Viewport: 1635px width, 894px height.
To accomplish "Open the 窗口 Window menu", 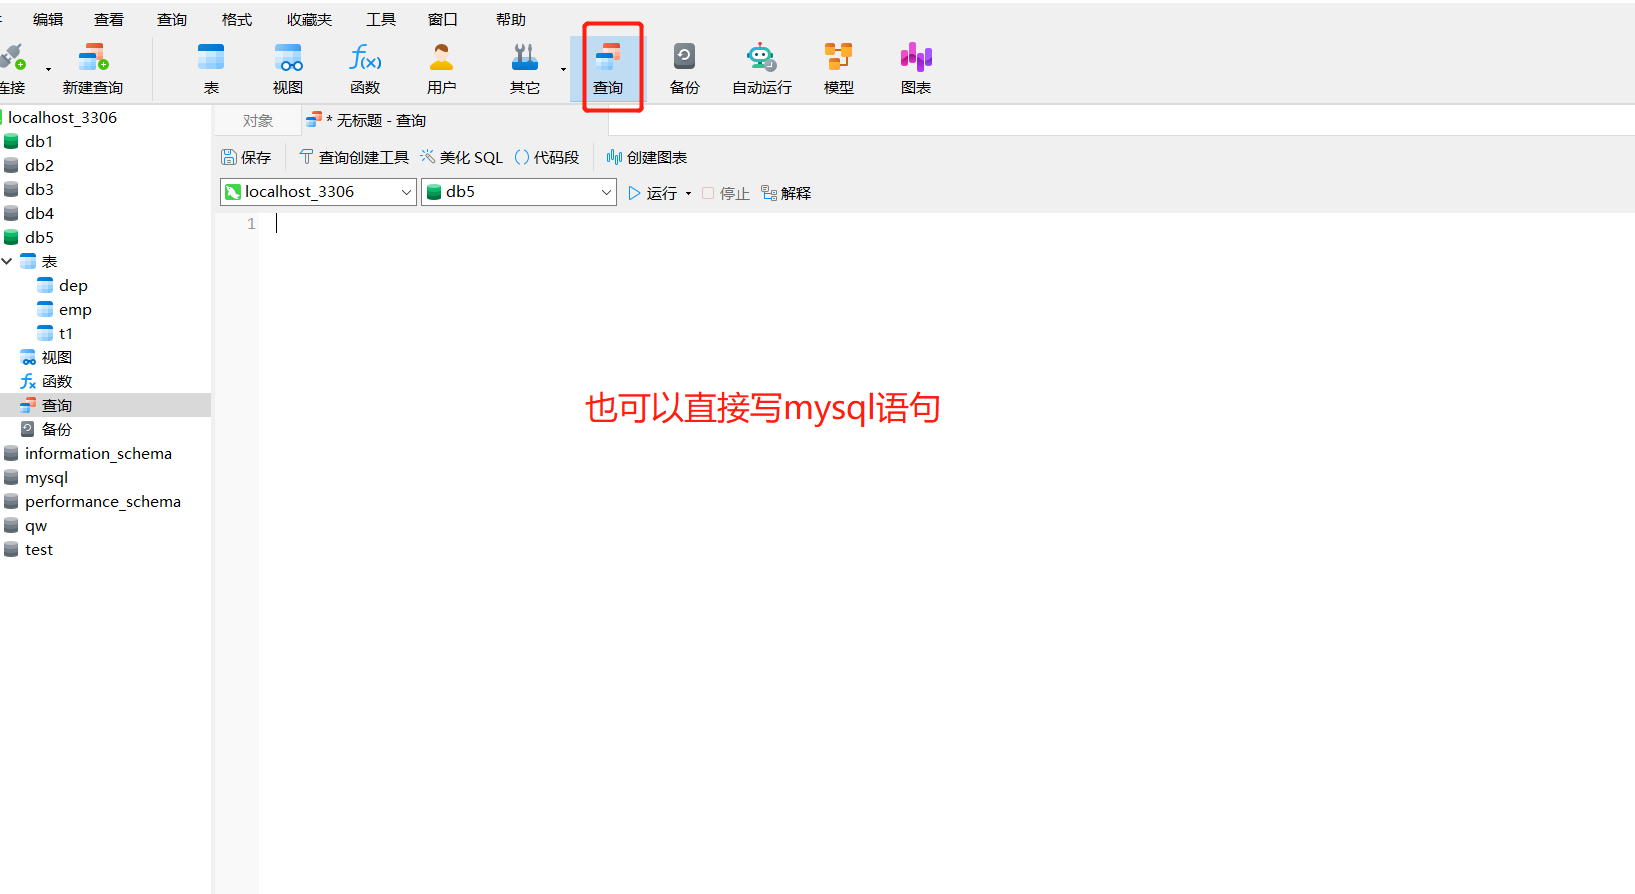I will pos(443,19).
